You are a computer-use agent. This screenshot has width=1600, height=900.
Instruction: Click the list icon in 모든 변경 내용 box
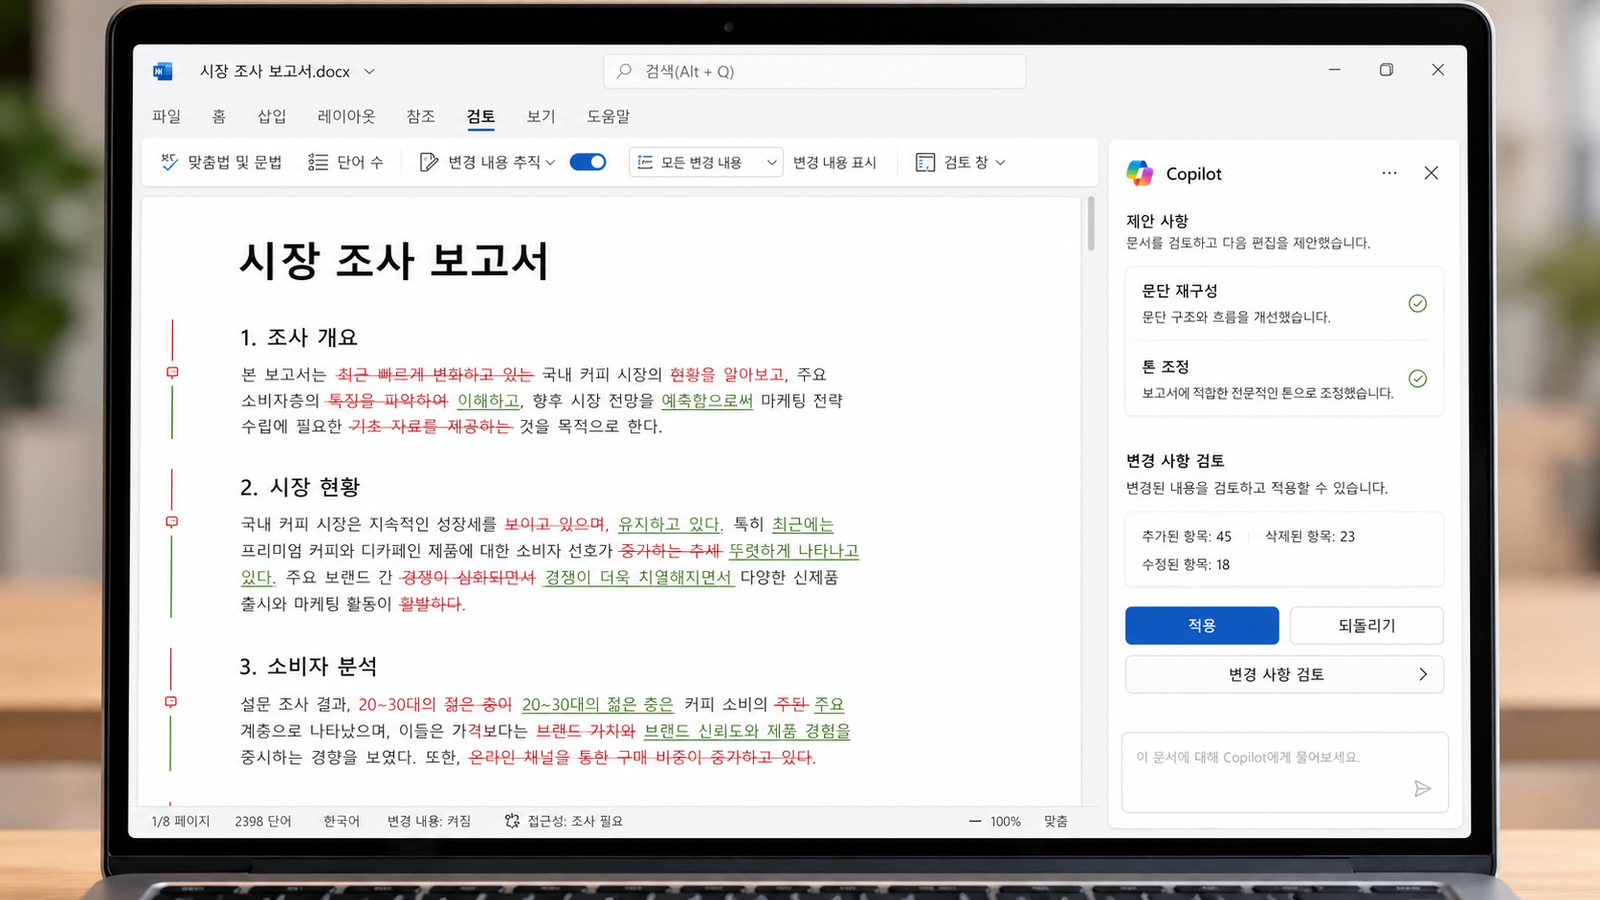point(645,162)
